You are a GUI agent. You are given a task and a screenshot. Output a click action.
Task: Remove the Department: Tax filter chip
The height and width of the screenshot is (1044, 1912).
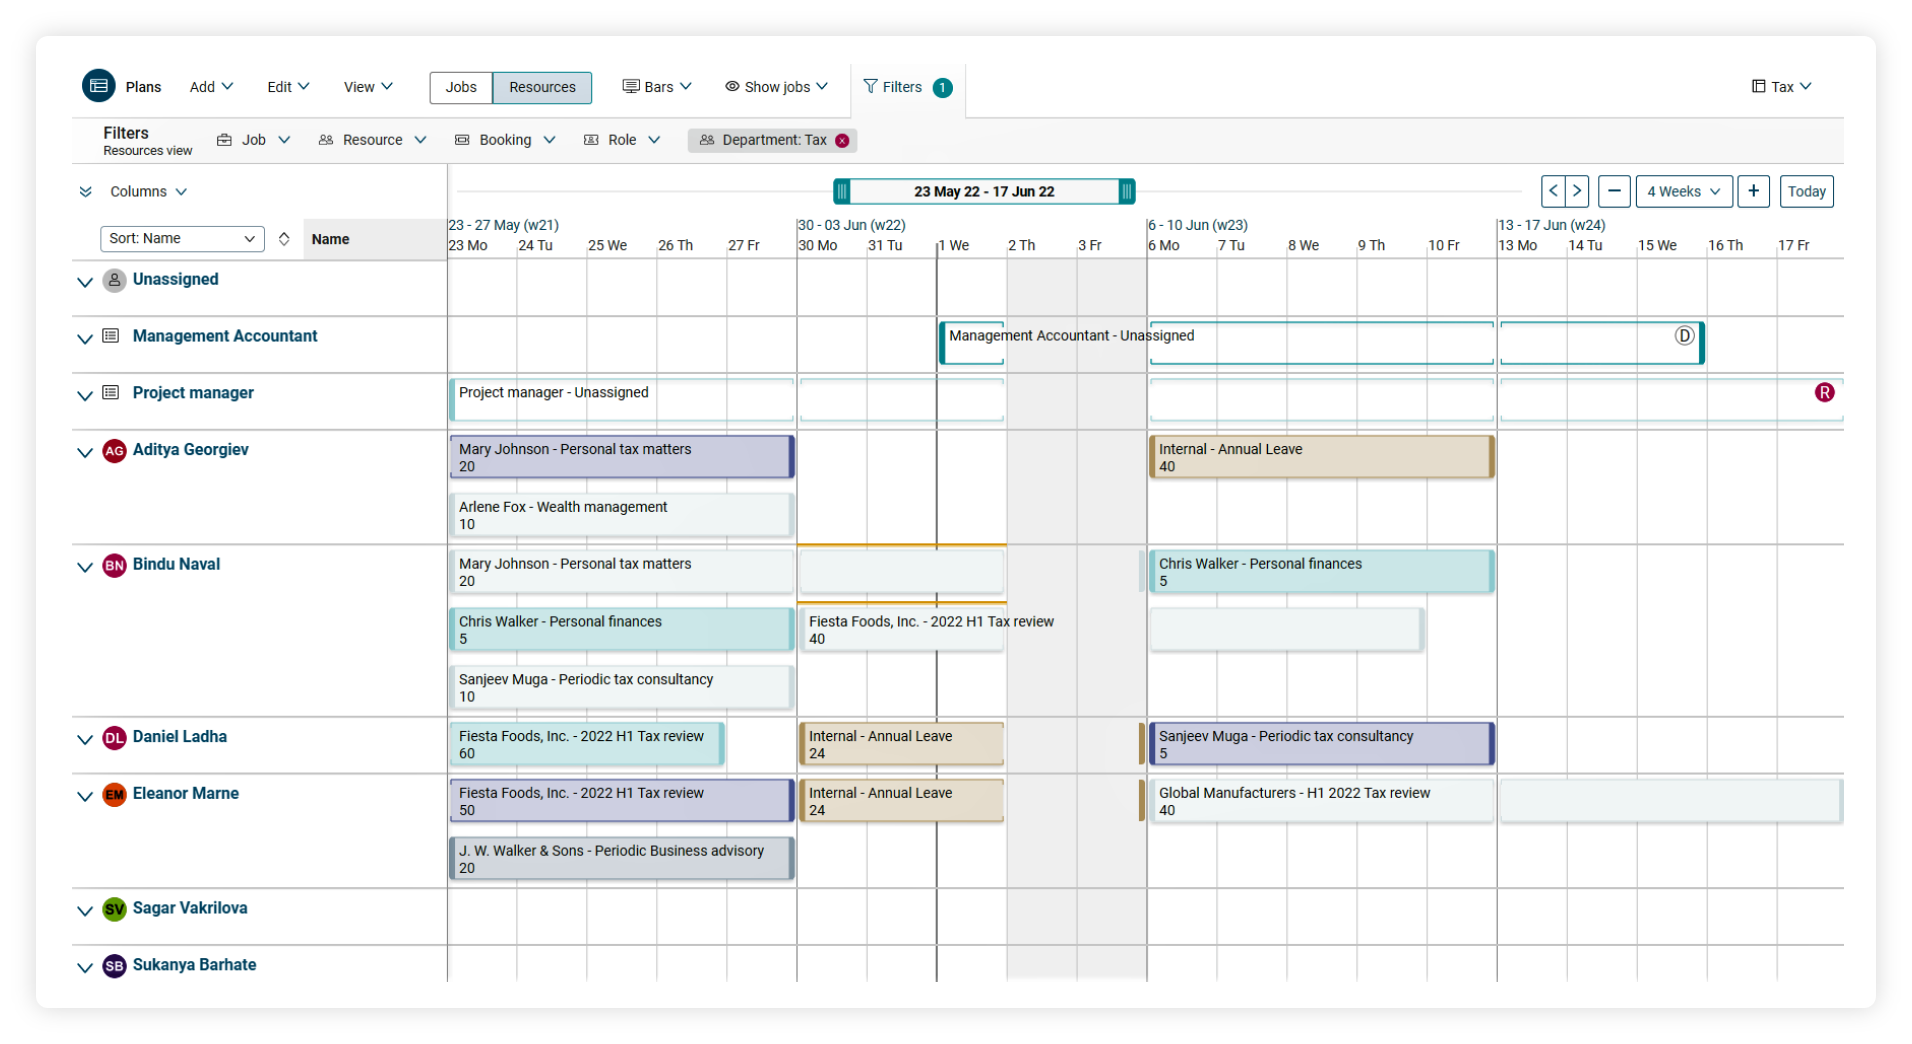coord(842,140)
